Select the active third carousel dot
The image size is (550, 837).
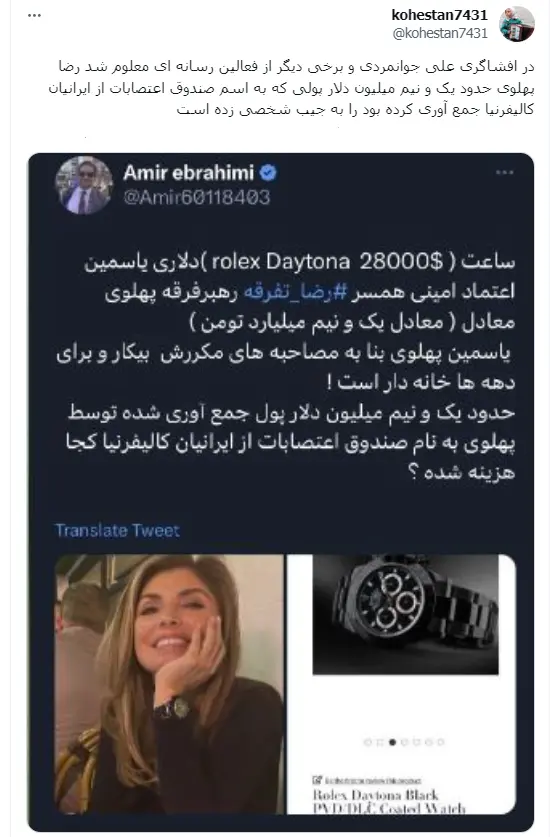(x=392, y=742)
